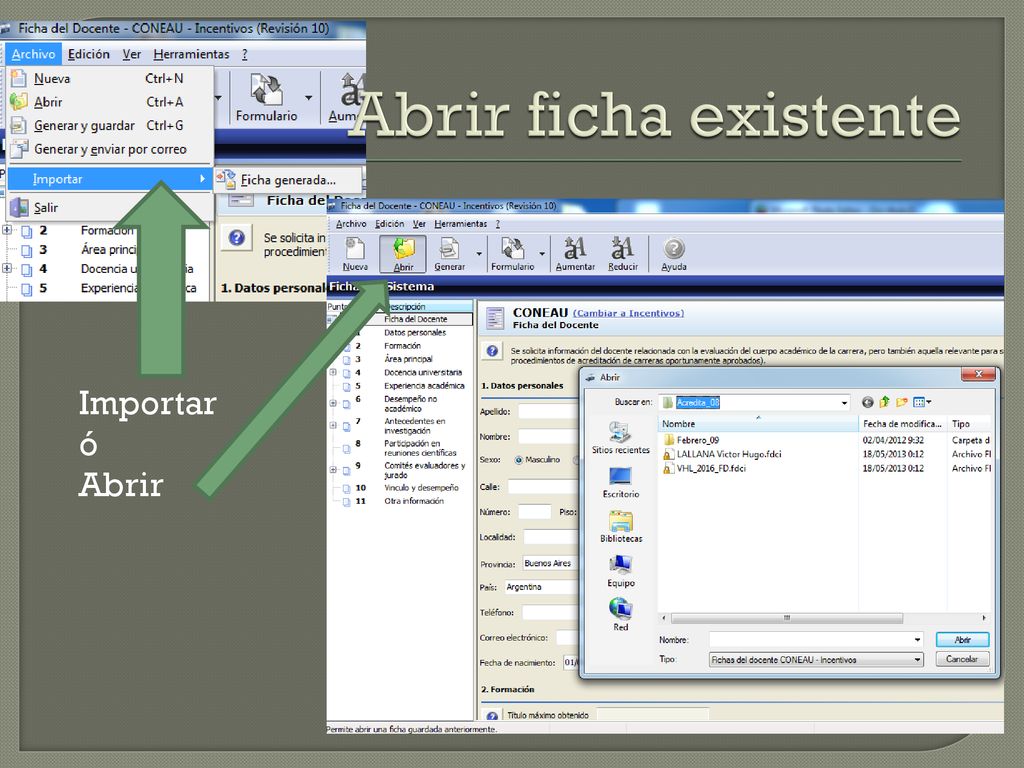The image size is (1024, 768).
Task: Open the Ver menu in the smaller window
Action: point(419,223)
